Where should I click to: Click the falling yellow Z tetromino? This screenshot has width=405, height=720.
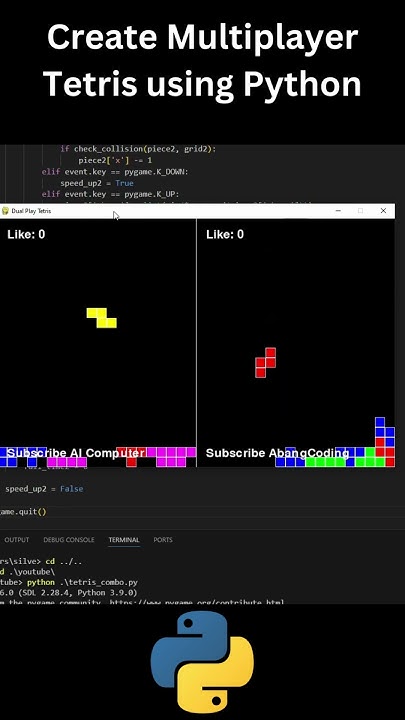point(101,318)
